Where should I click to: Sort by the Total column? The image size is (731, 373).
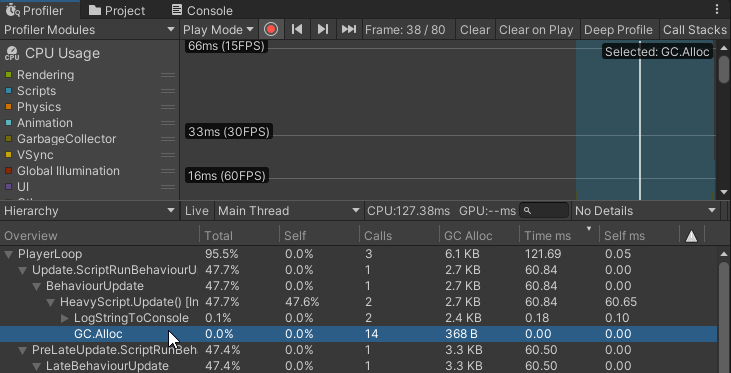[240, 236]
